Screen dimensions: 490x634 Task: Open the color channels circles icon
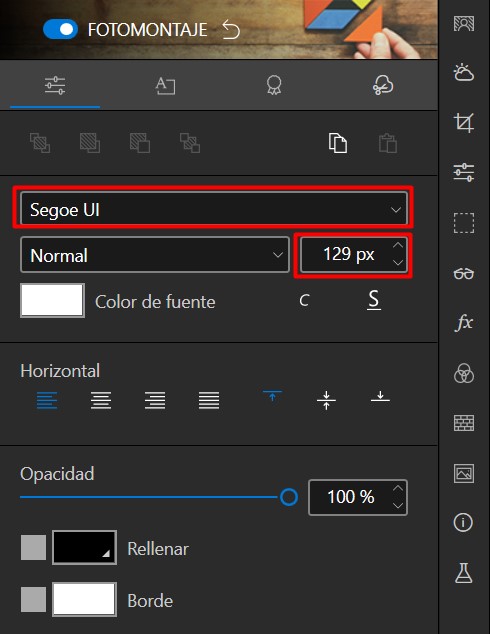click(x=463, y=373)
